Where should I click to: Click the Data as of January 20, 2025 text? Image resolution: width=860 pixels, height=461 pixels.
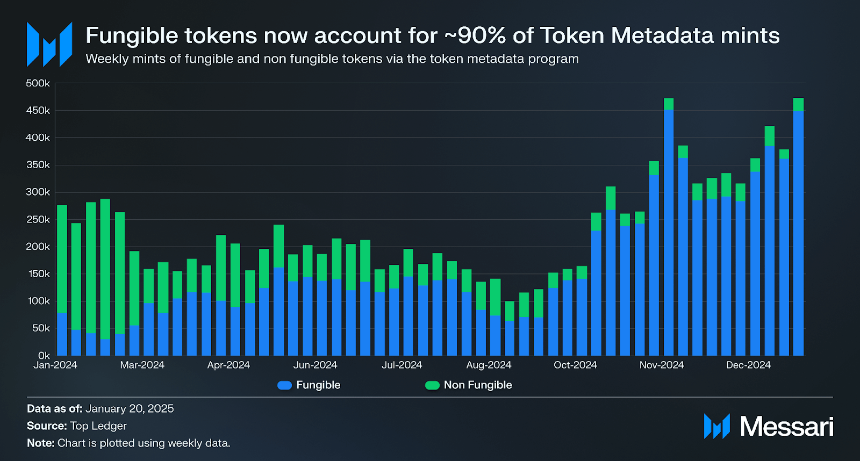100,408
